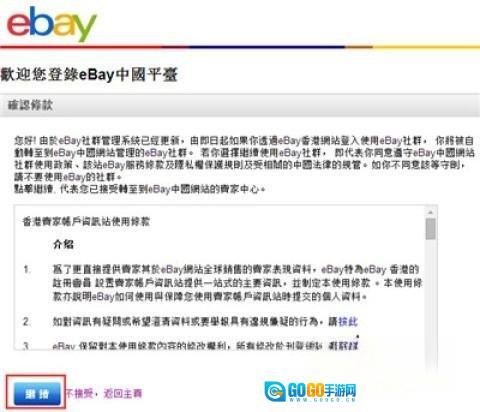This screenshot has height=412, width=480.
Task: Click the 介紹 heading inside terms box
Action: click(63, 245)
